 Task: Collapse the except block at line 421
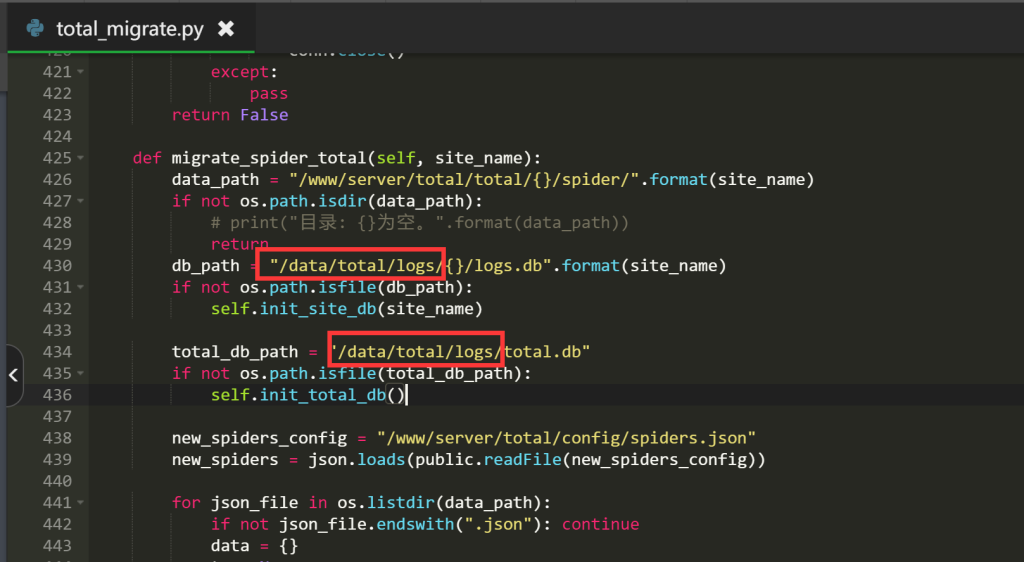80,73
